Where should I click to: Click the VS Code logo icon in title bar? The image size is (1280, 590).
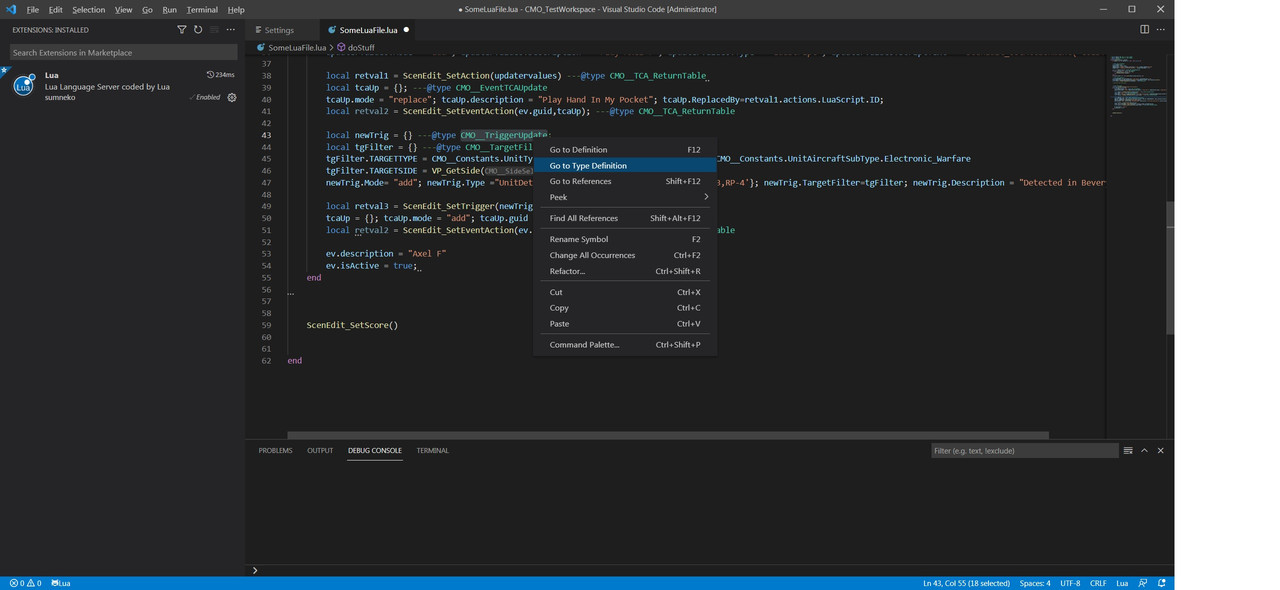coord(11,9)
